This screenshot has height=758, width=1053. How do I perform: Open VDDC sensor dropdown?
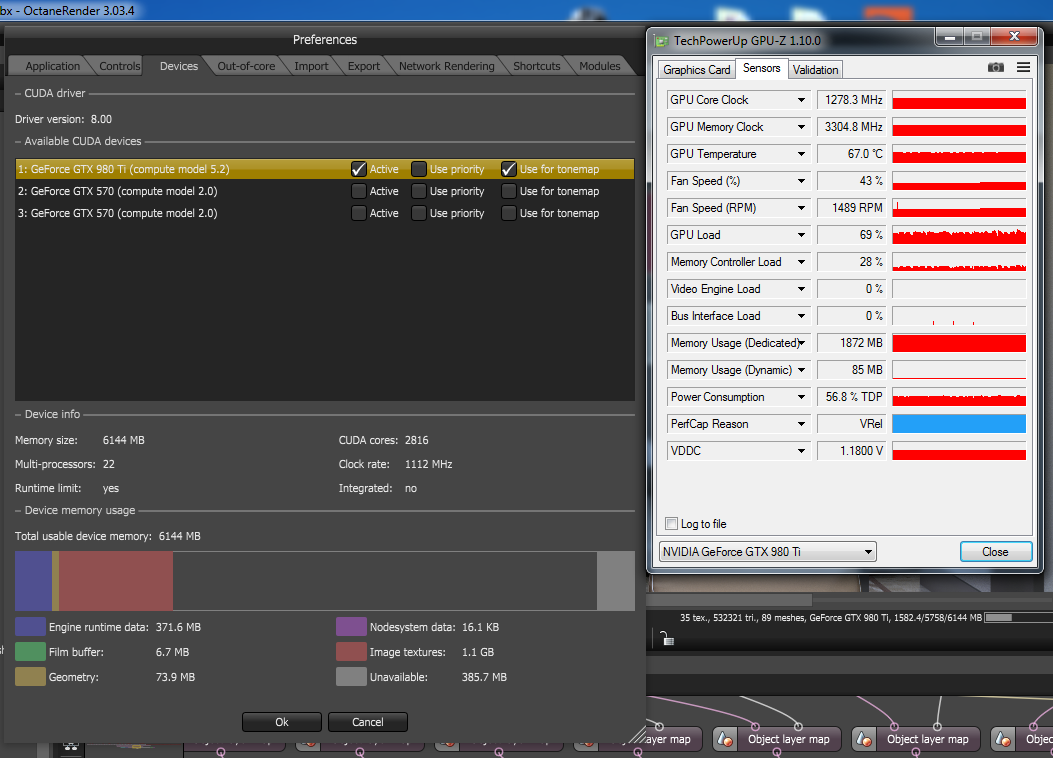coord(801,451)
